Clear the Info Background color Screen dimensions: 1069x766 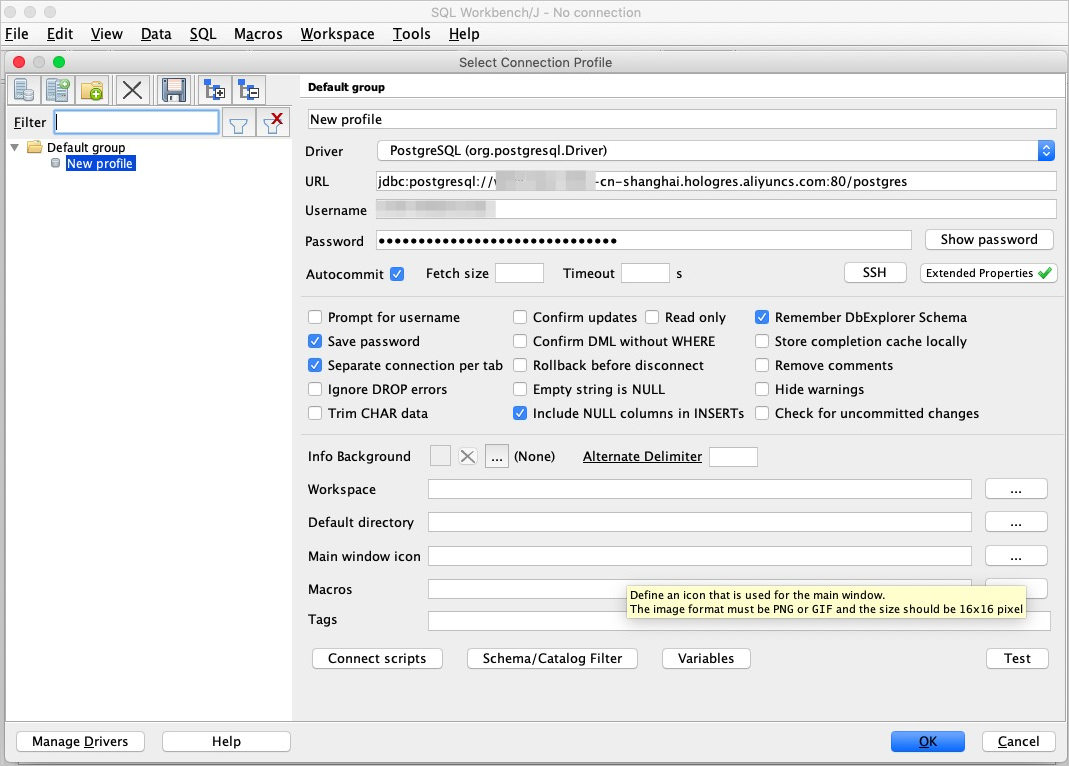click(x=468, y=457)
